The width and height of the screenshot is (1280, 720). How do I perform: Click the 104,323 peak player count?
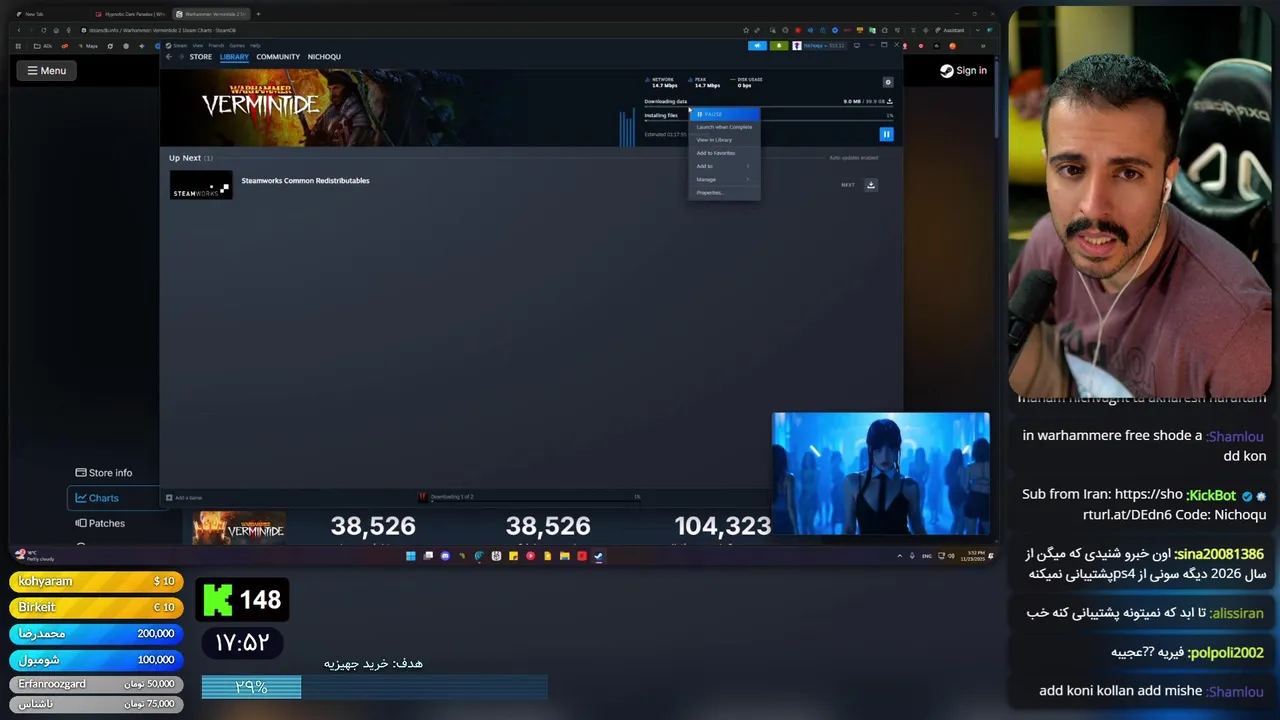722,526
